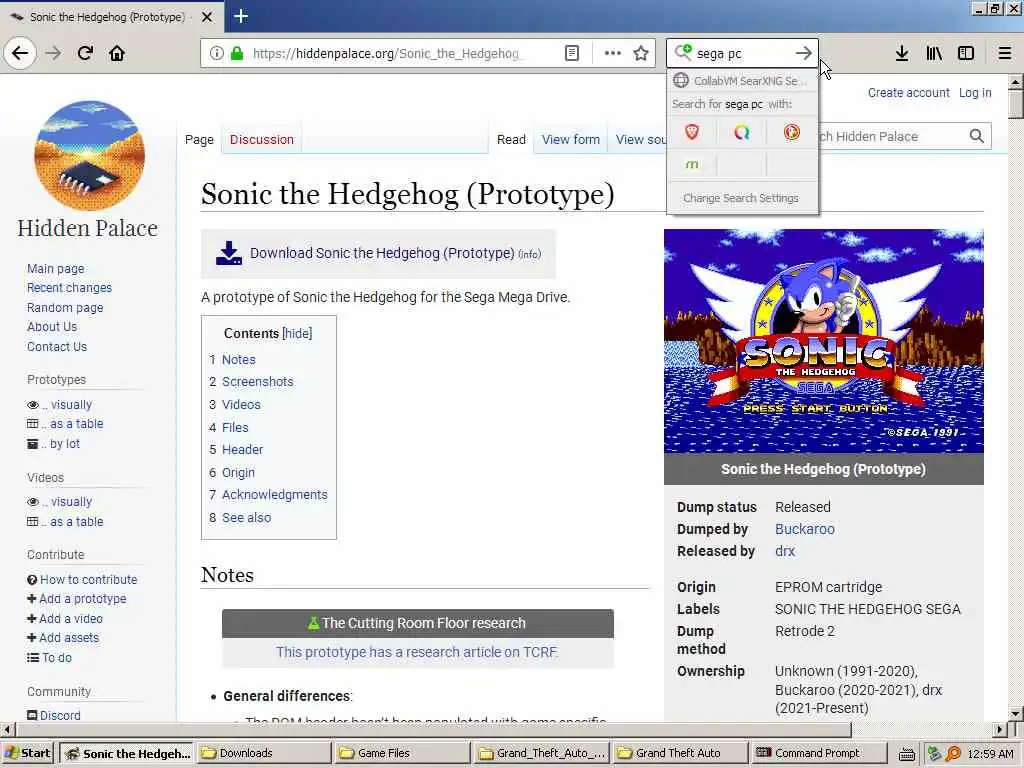Click the keyboard icon in system tray
The height and width of the screenshot is (768, 1024).
[x=906, y=754]
